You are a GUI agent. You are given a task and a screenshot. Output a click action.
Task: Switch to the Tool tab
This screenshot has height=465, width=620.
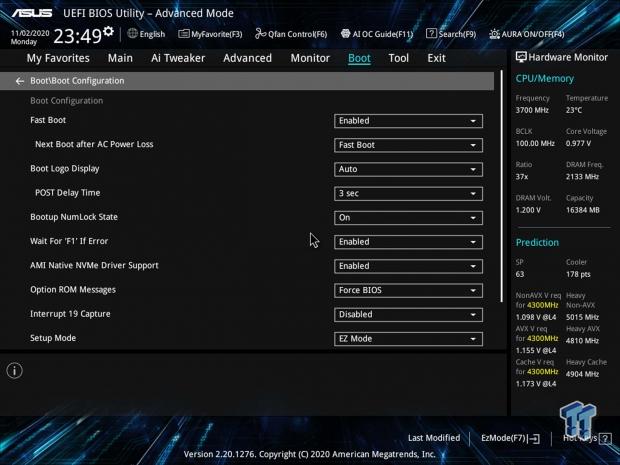(x=399, y=58)
